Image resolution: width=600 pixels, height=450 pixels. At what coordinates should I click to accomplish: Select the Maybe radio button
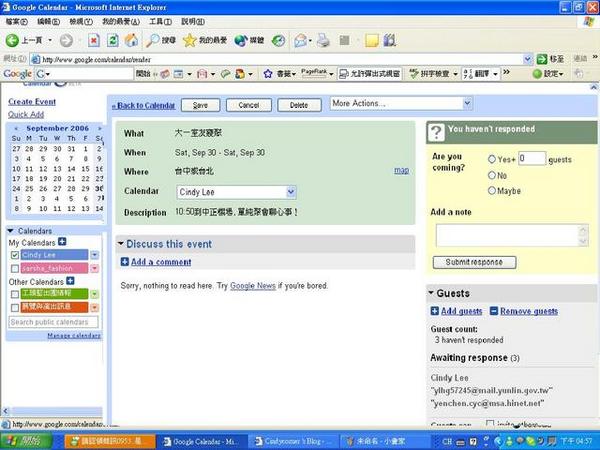click(x=492, y=190)
